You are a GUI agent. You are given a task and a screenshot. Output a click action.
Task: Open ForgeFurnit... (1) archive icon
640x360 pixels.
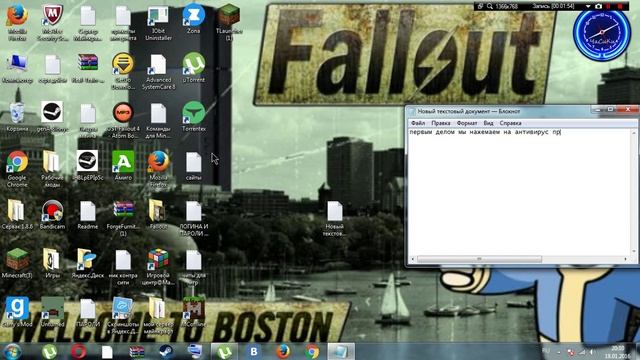(123, 211)
